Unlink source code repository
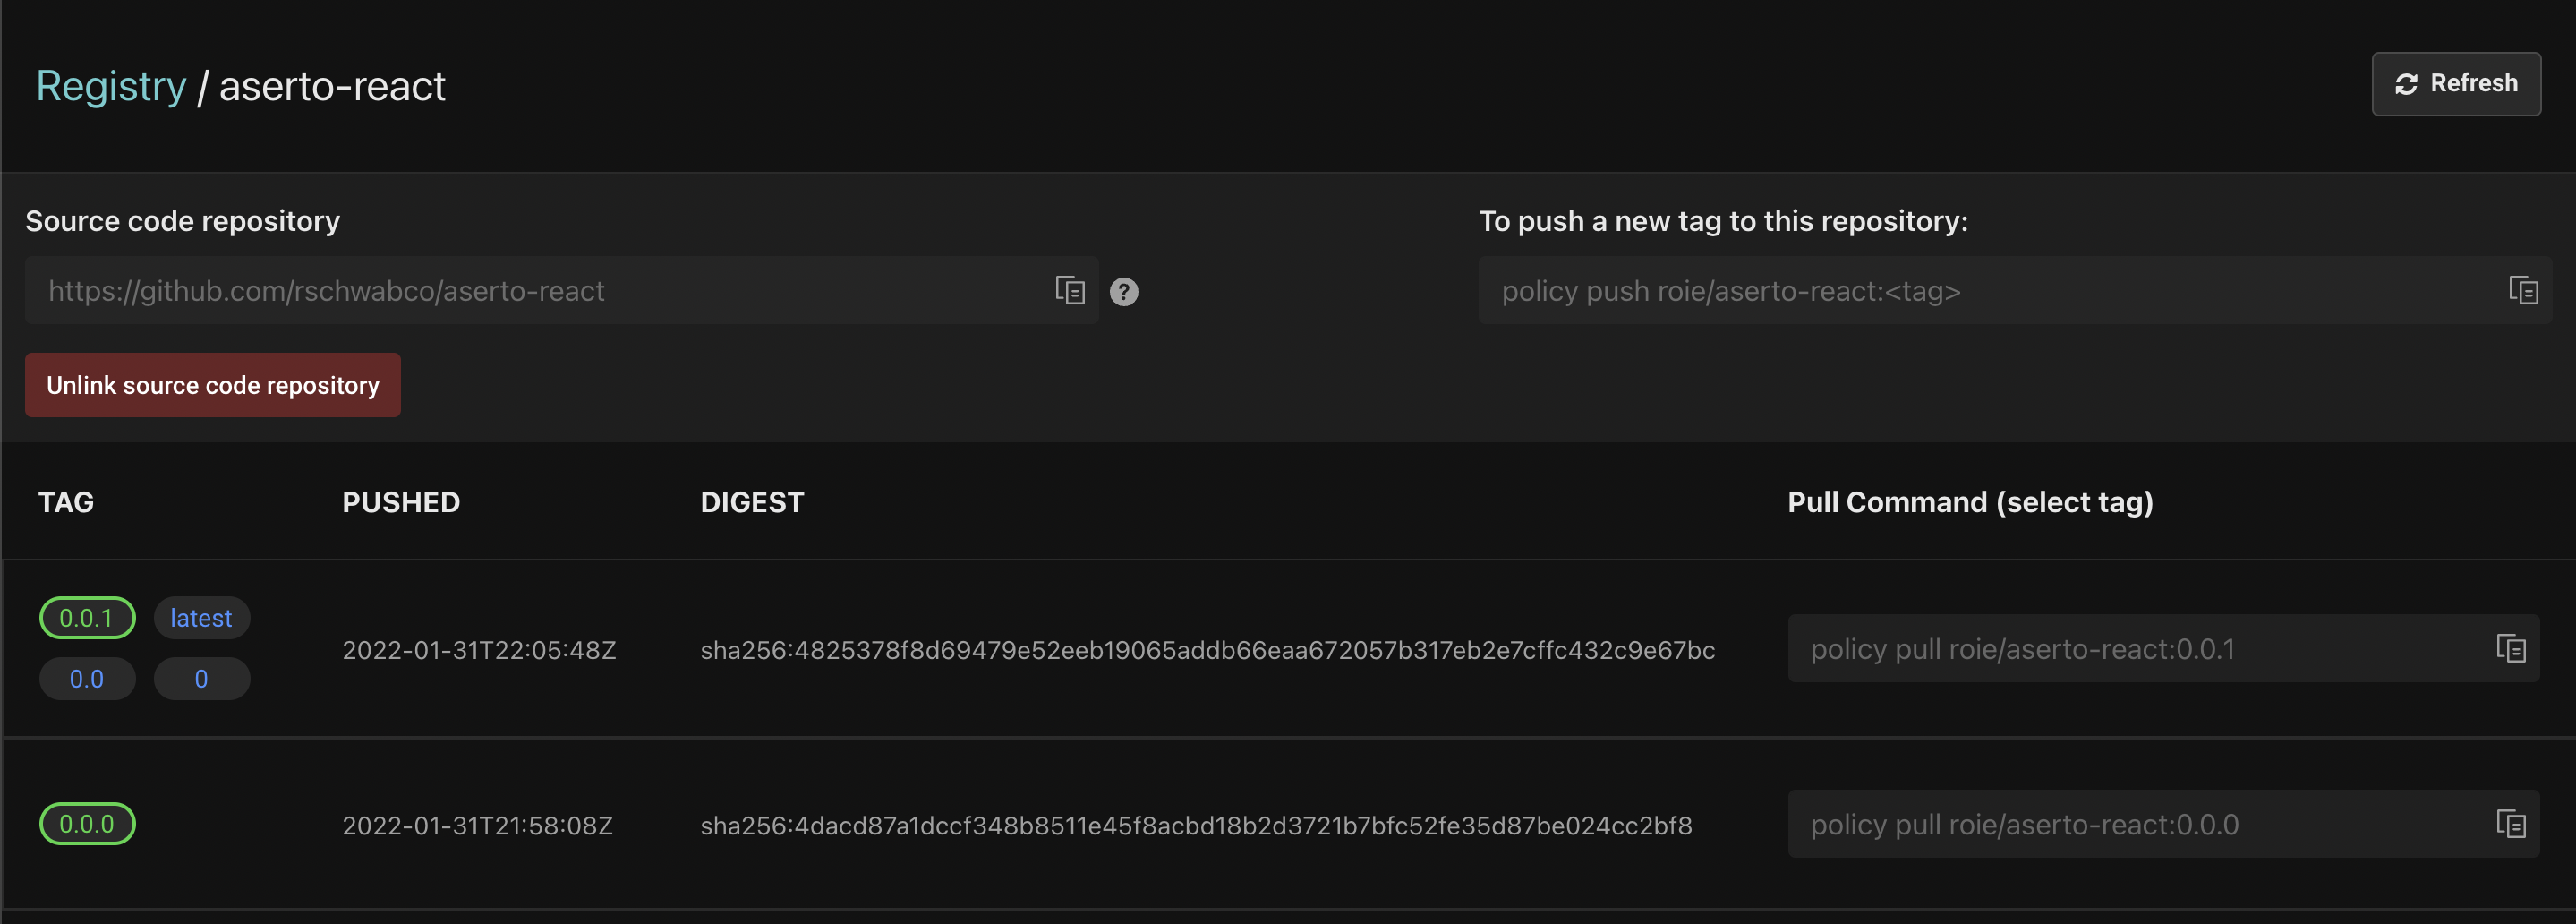 click(213, 385)
